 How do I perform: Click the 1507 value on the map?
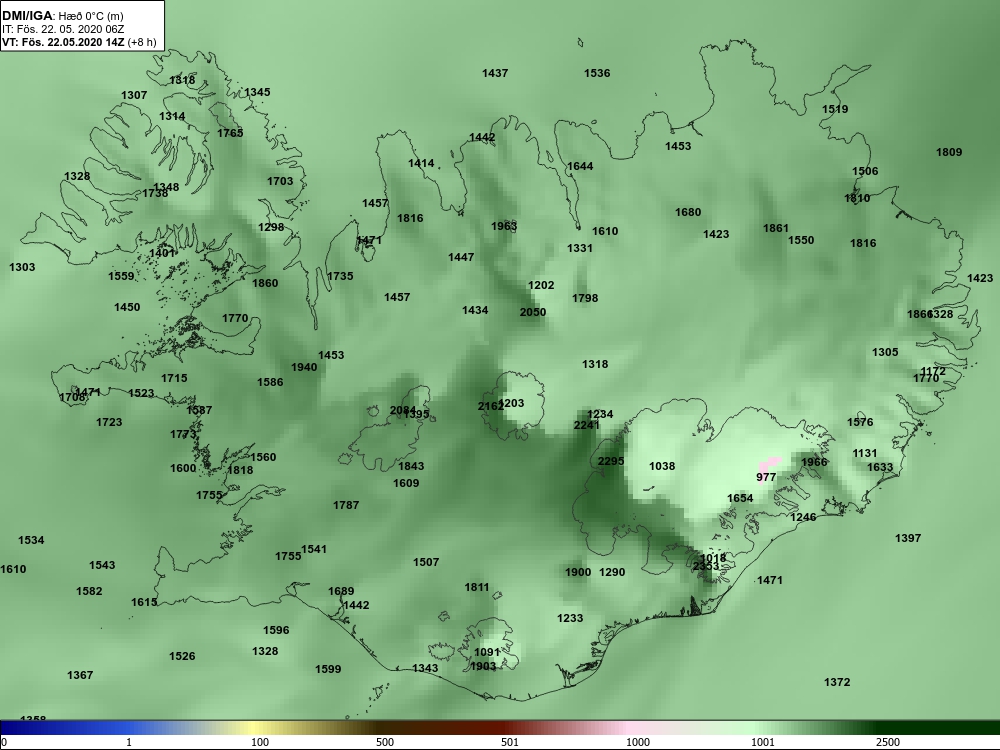coord(426,562)
